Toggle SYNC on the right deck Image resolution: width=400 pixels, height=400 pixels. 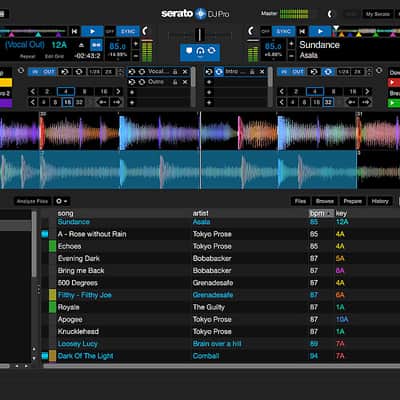284,32
